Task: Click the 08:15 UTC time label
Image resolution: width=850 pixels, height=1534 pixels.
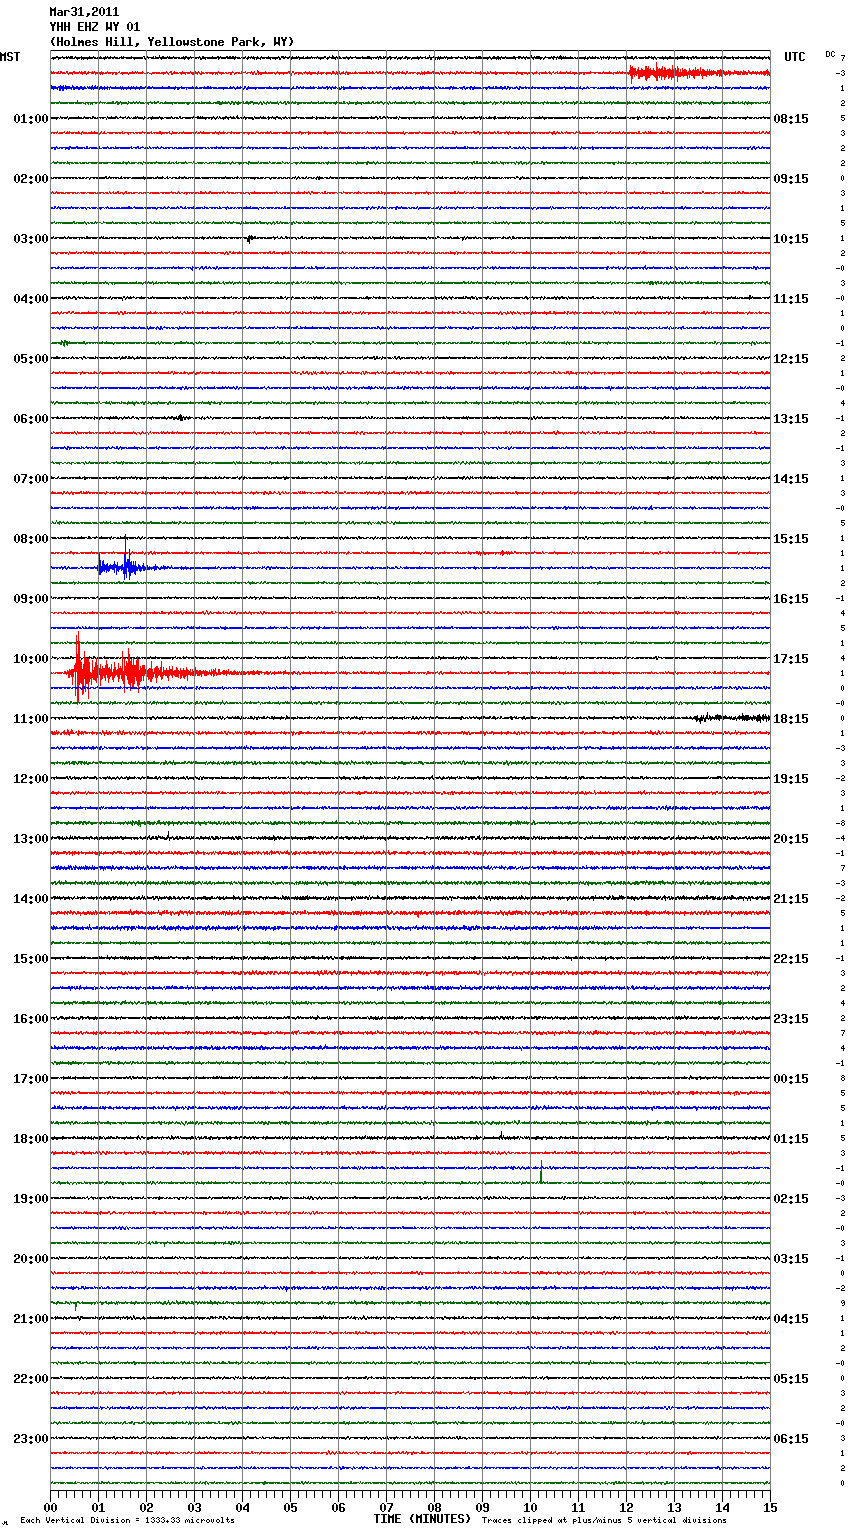Action: [x=791, y=119]
